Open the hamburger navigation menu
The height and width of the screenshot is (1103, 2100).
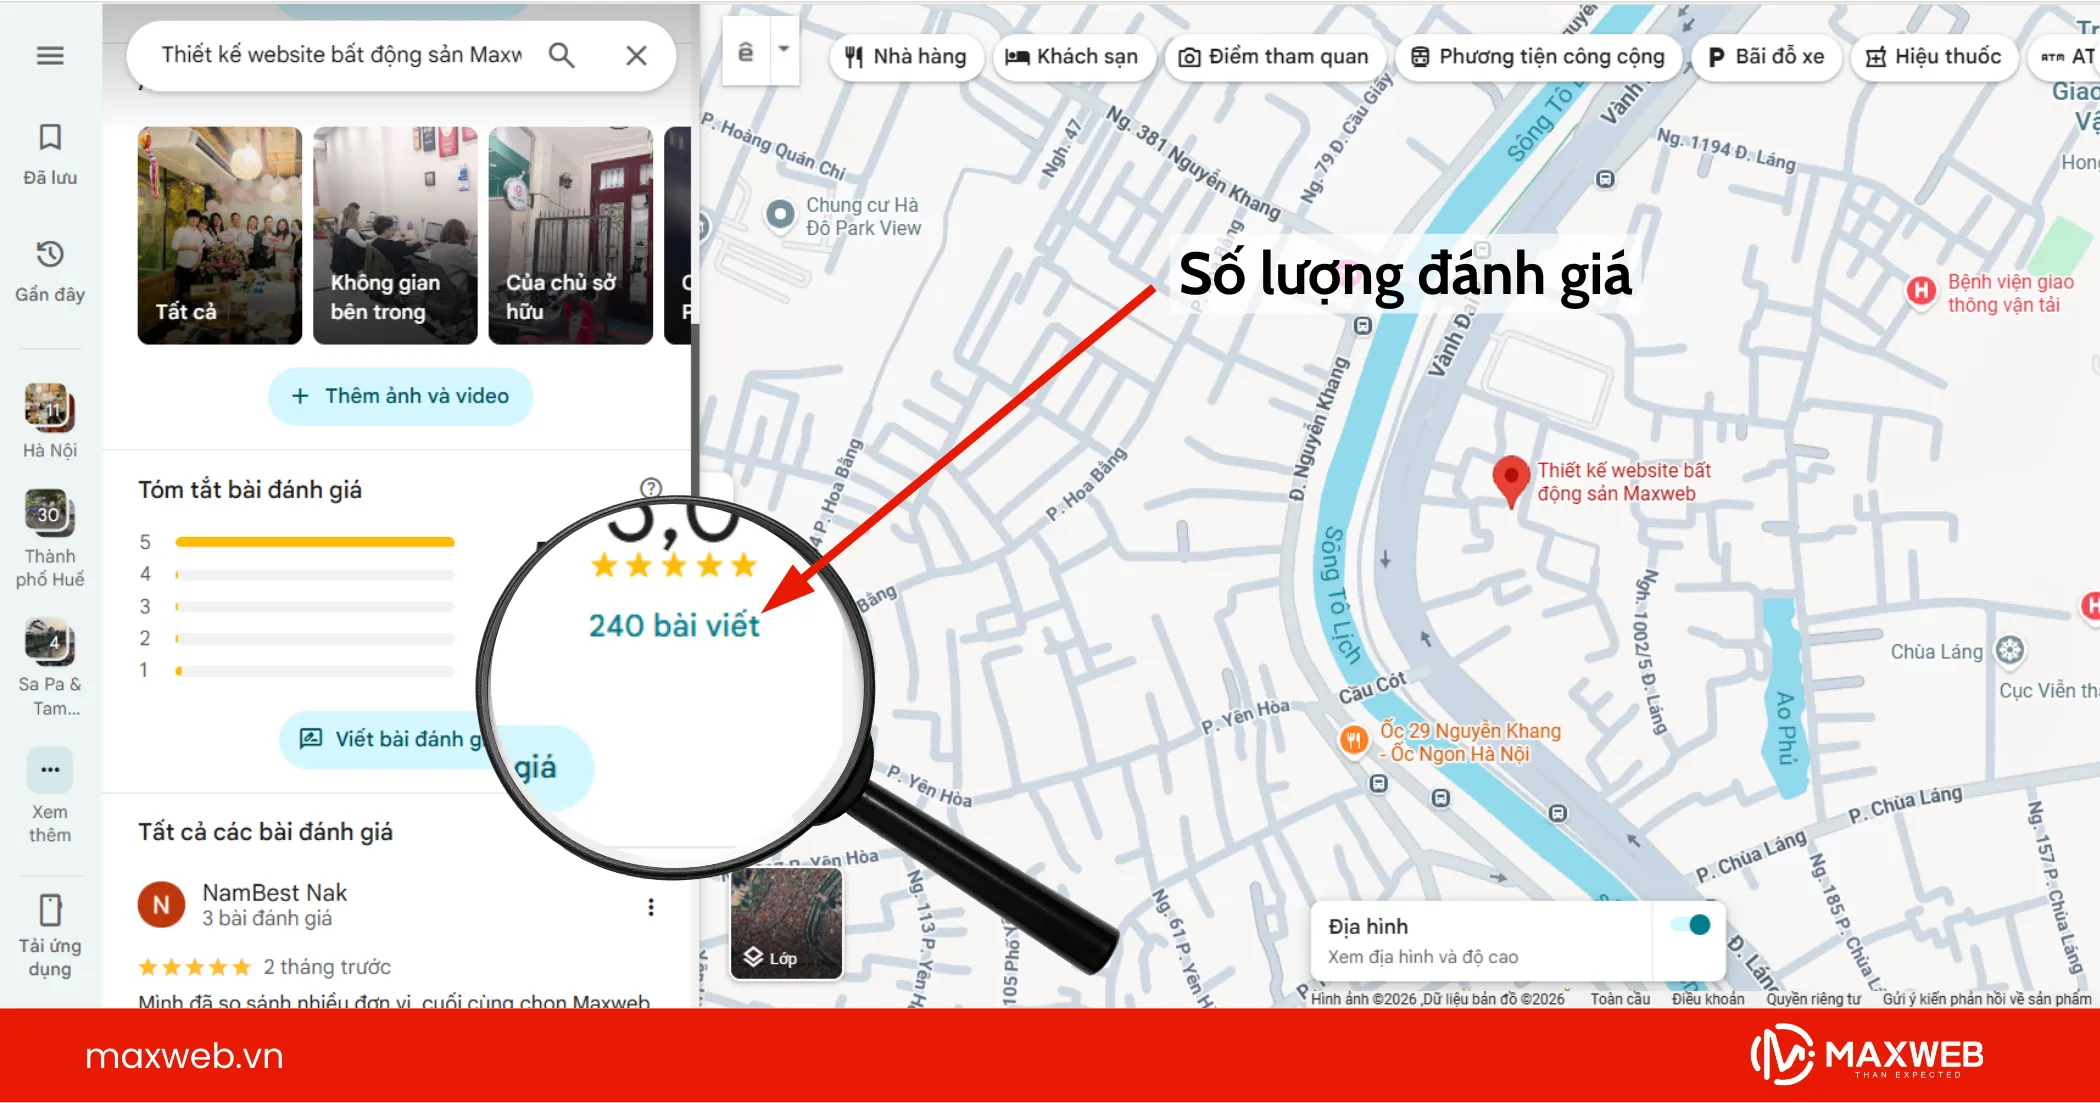49,56
